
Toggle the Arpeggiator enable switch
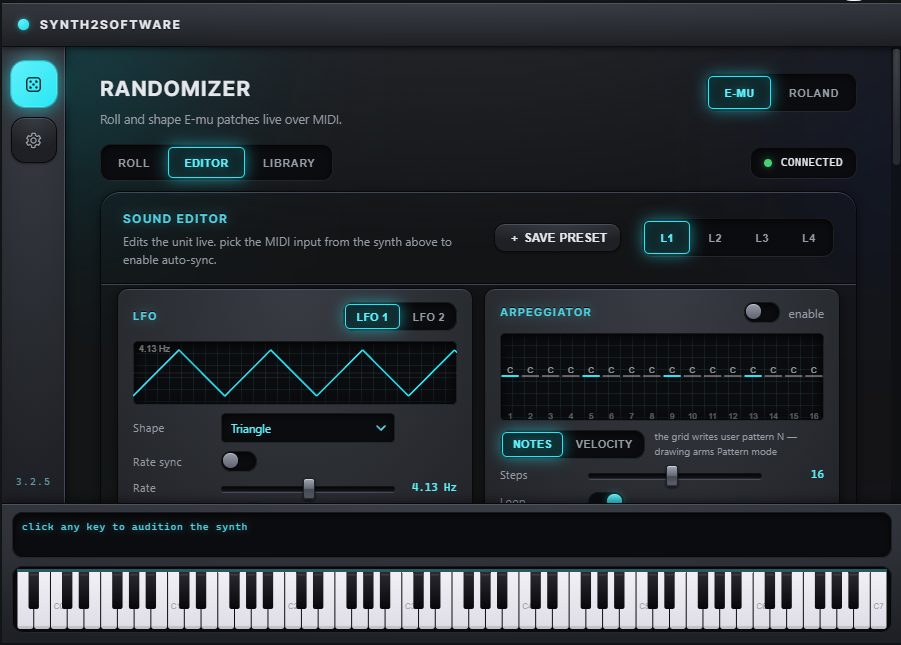(761, 313)
